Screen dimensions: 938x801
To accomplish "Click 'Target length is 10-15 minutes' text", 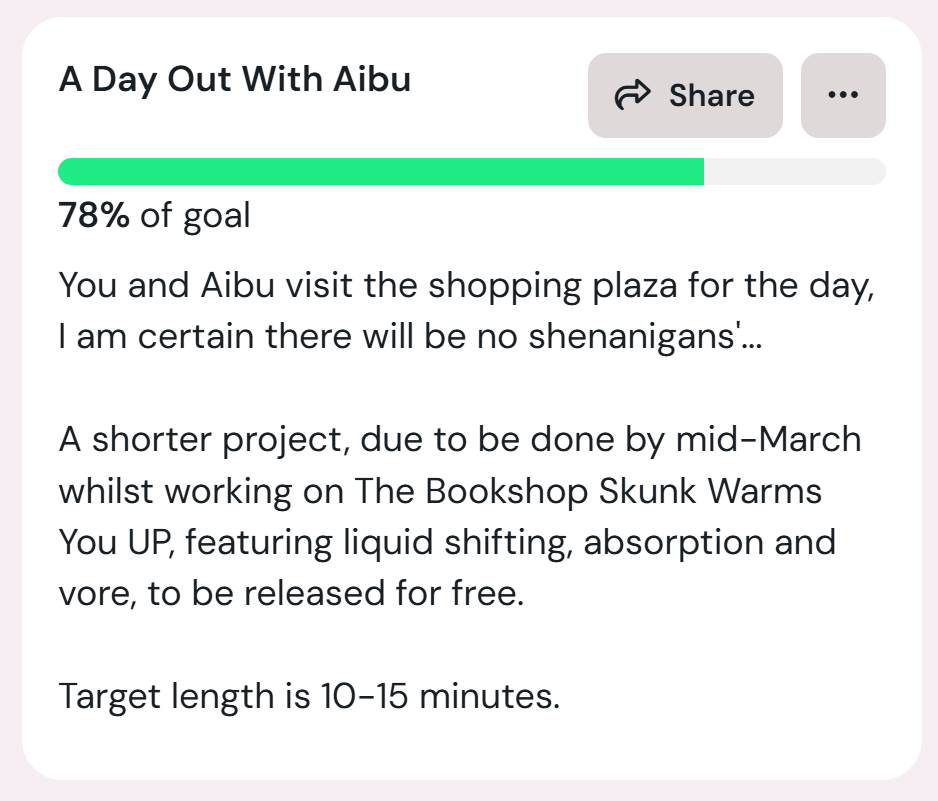I will point(309,695).
